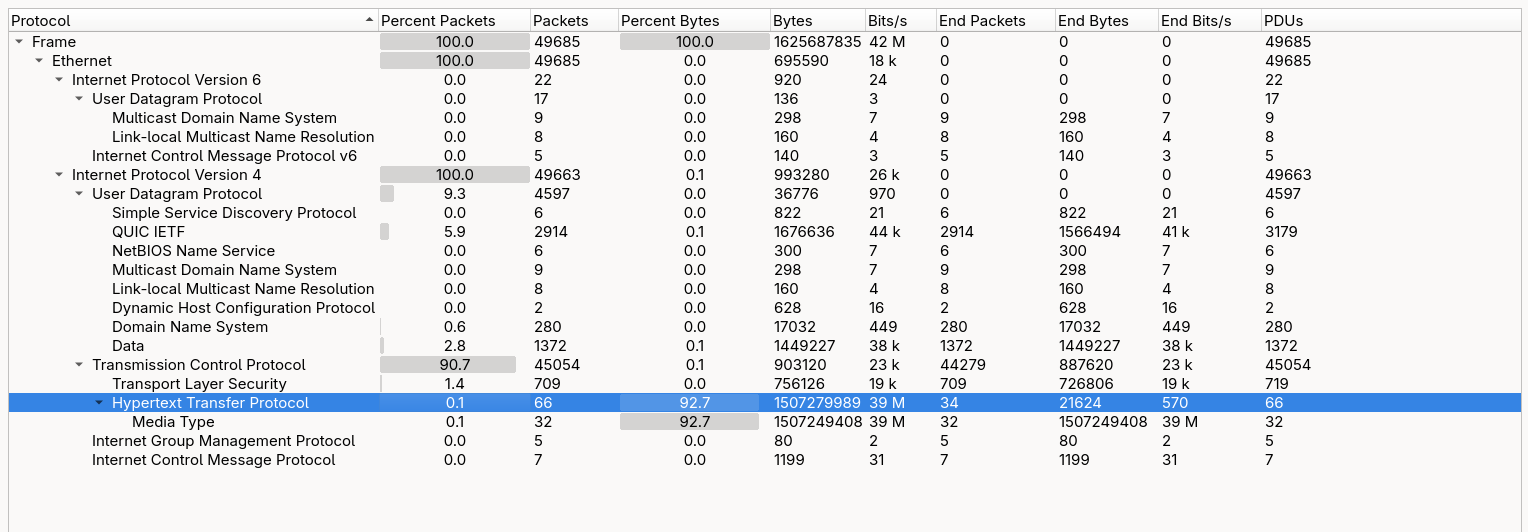Select the QUIC IETF row
The image size is (1528, 532).
[148, 232]
